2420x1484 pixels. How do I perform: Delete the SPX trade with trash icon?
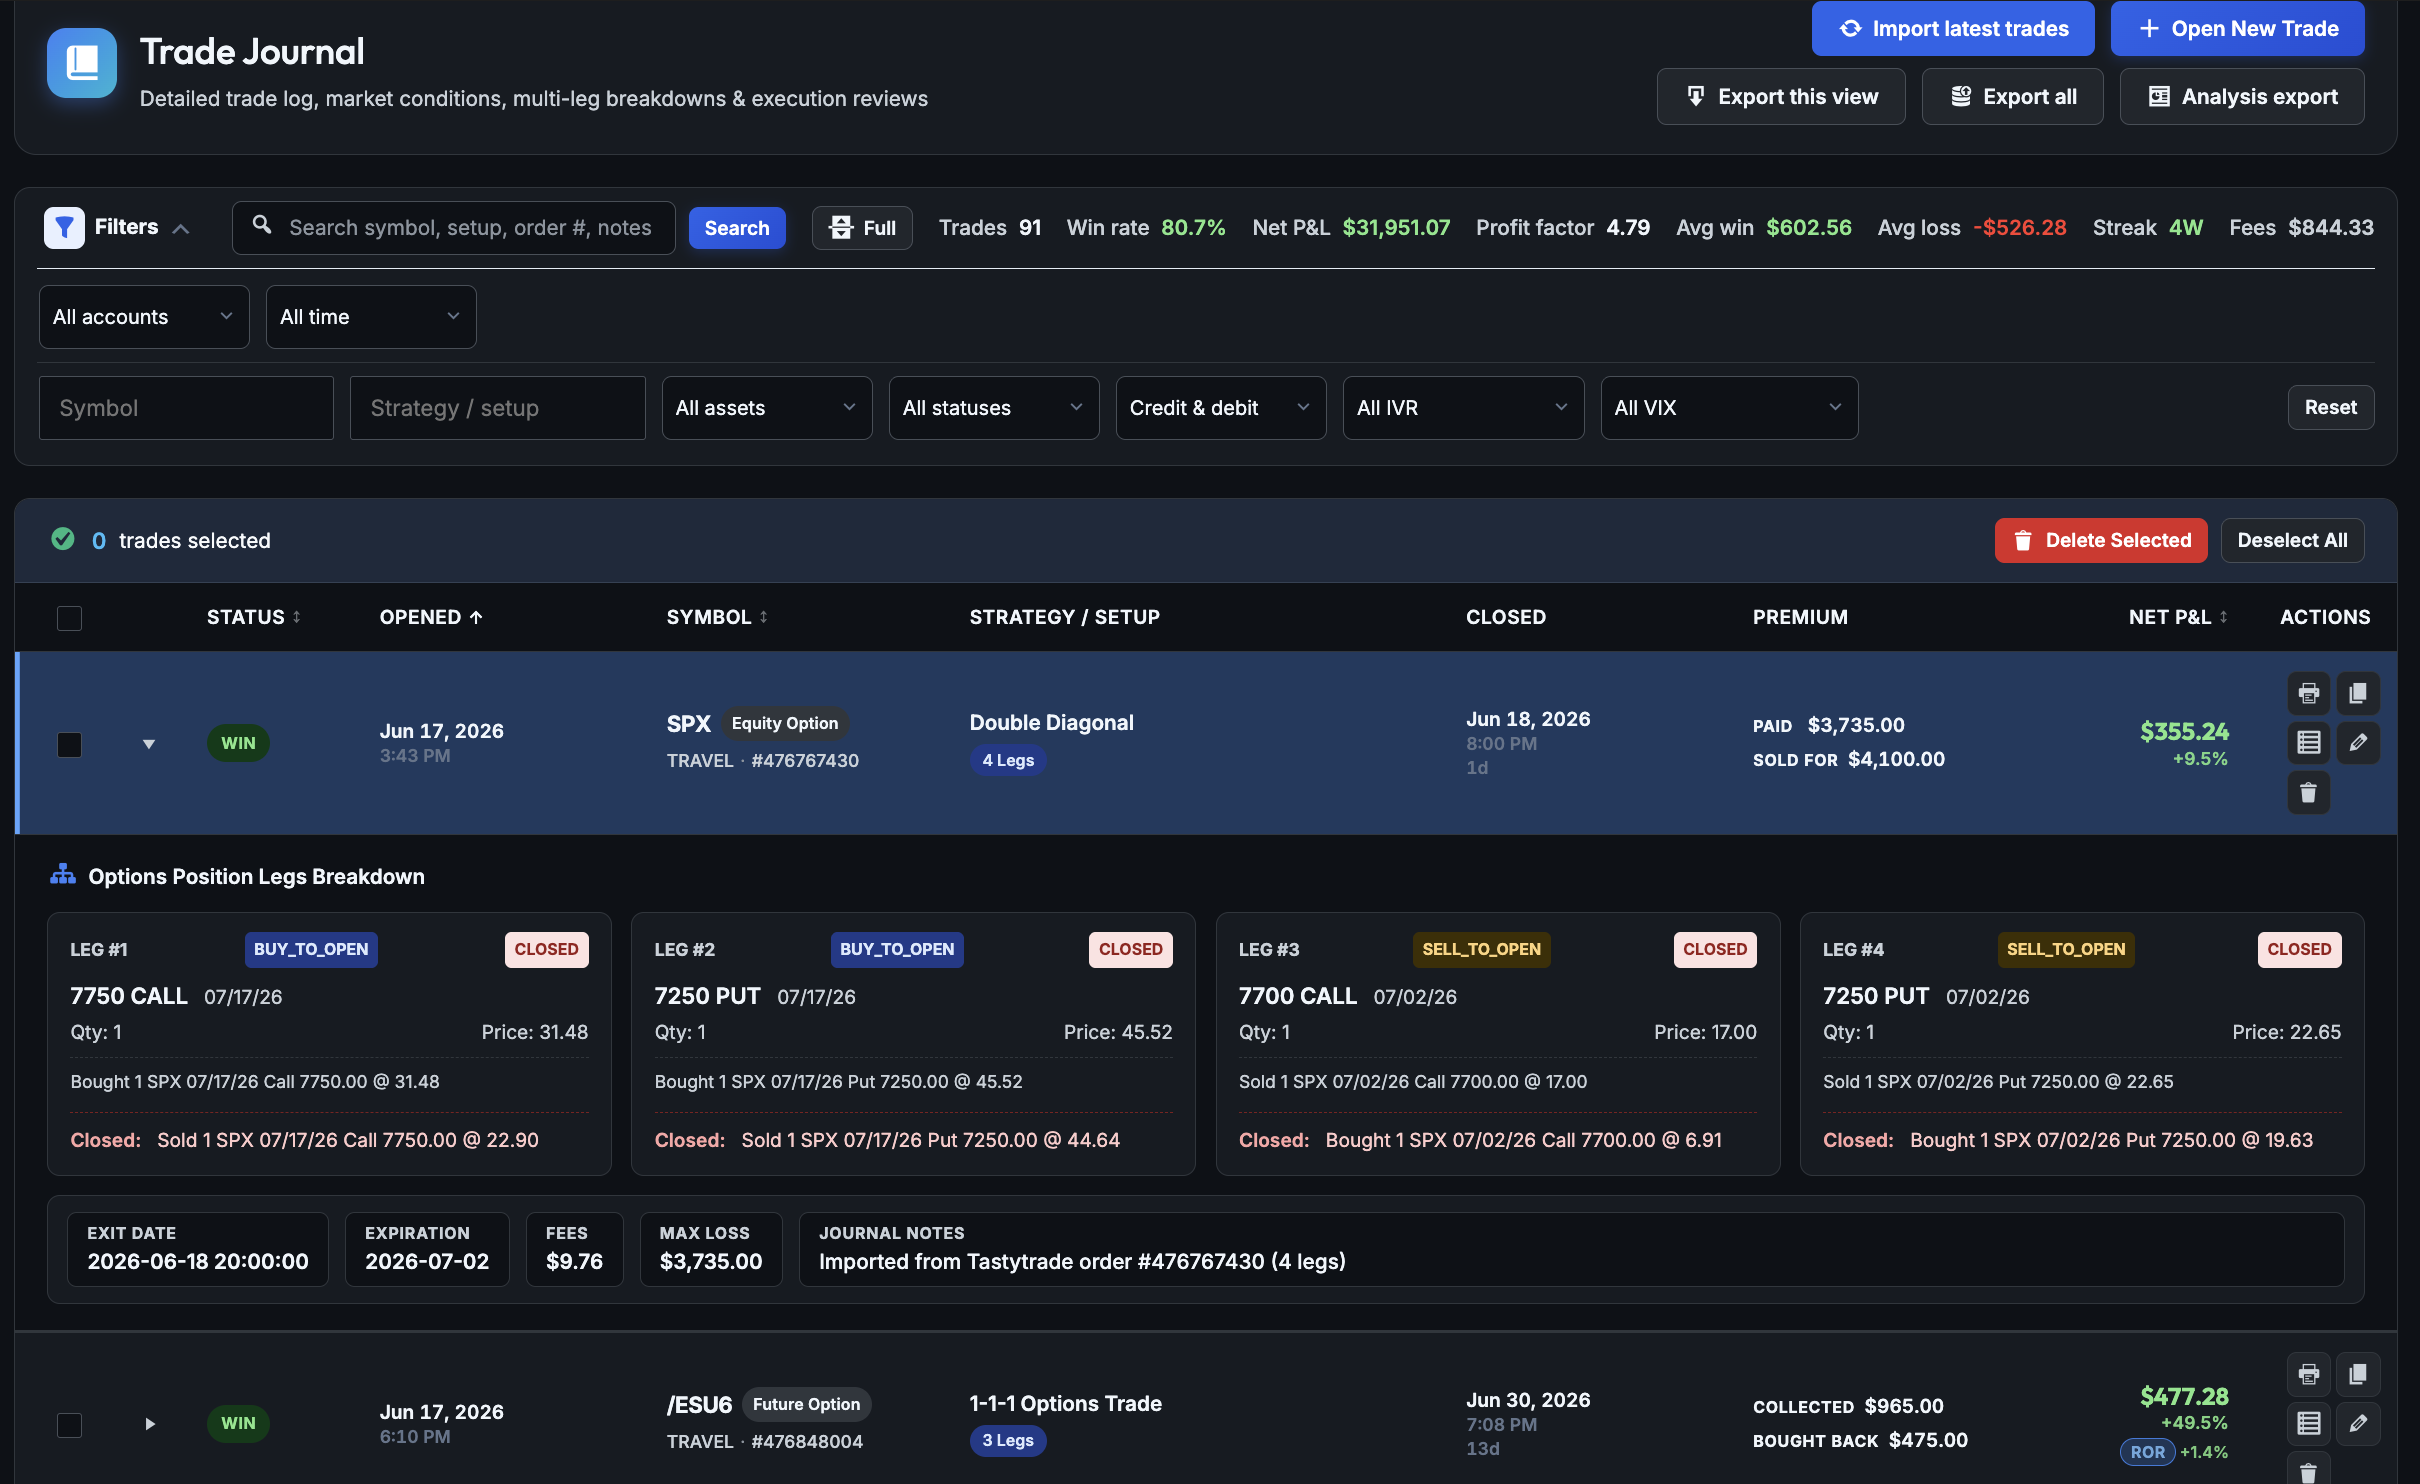click(x=2308, y=792)
